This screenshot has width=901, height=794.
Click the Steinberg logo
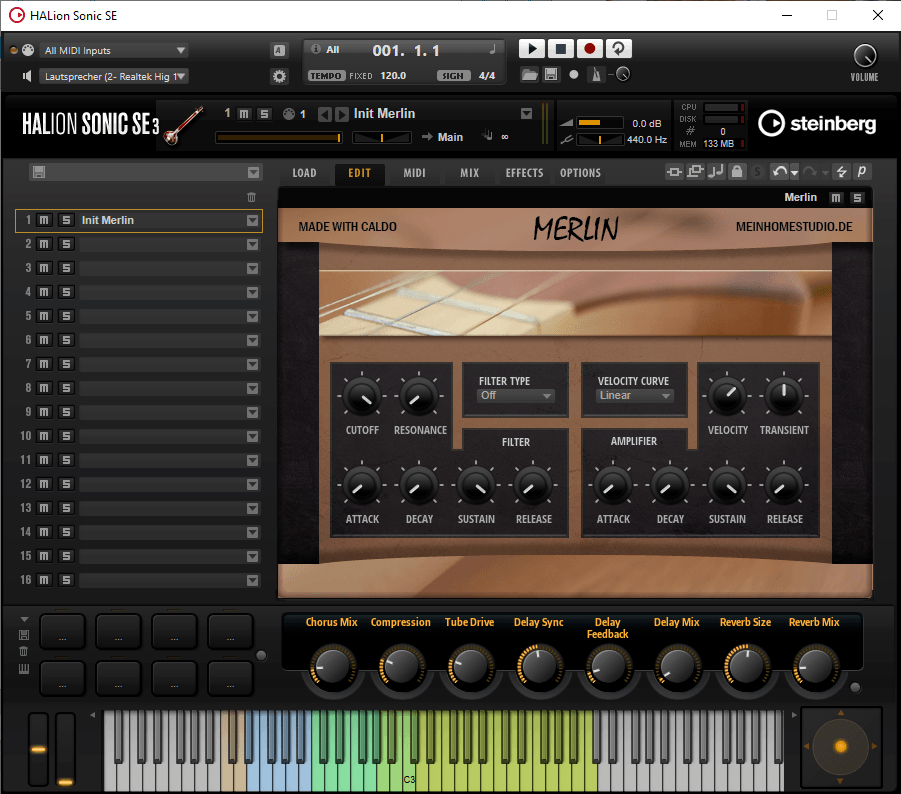[817, 124]
